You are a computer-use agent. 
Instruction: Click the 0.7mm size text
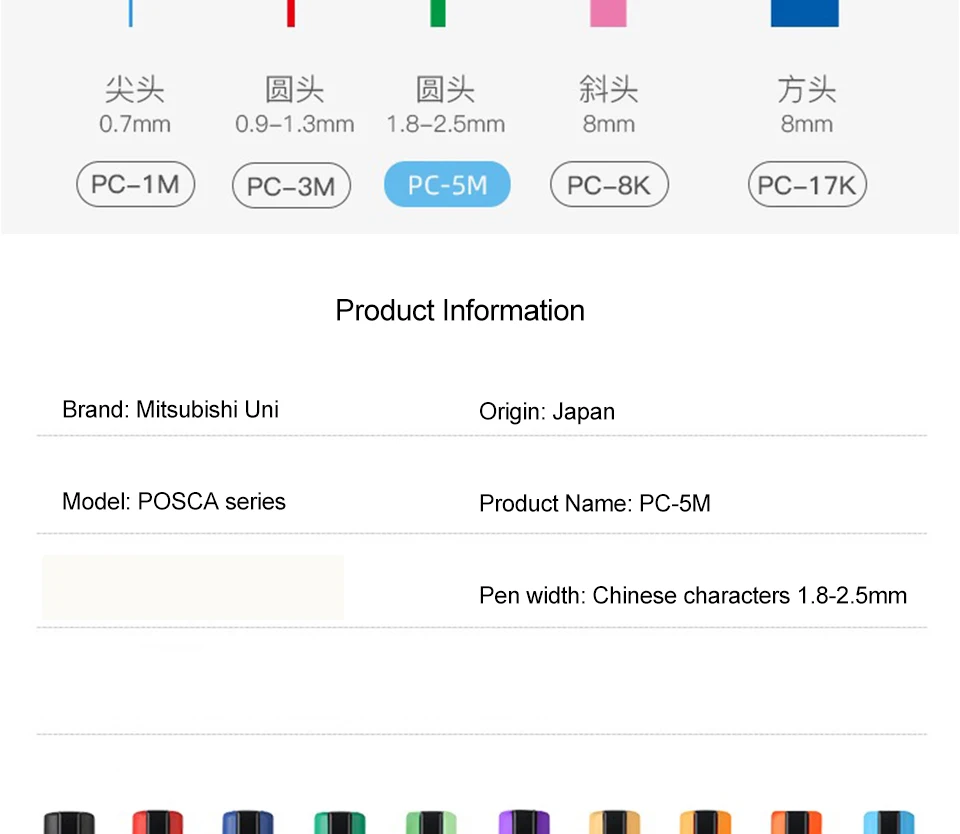pos(135,124)
